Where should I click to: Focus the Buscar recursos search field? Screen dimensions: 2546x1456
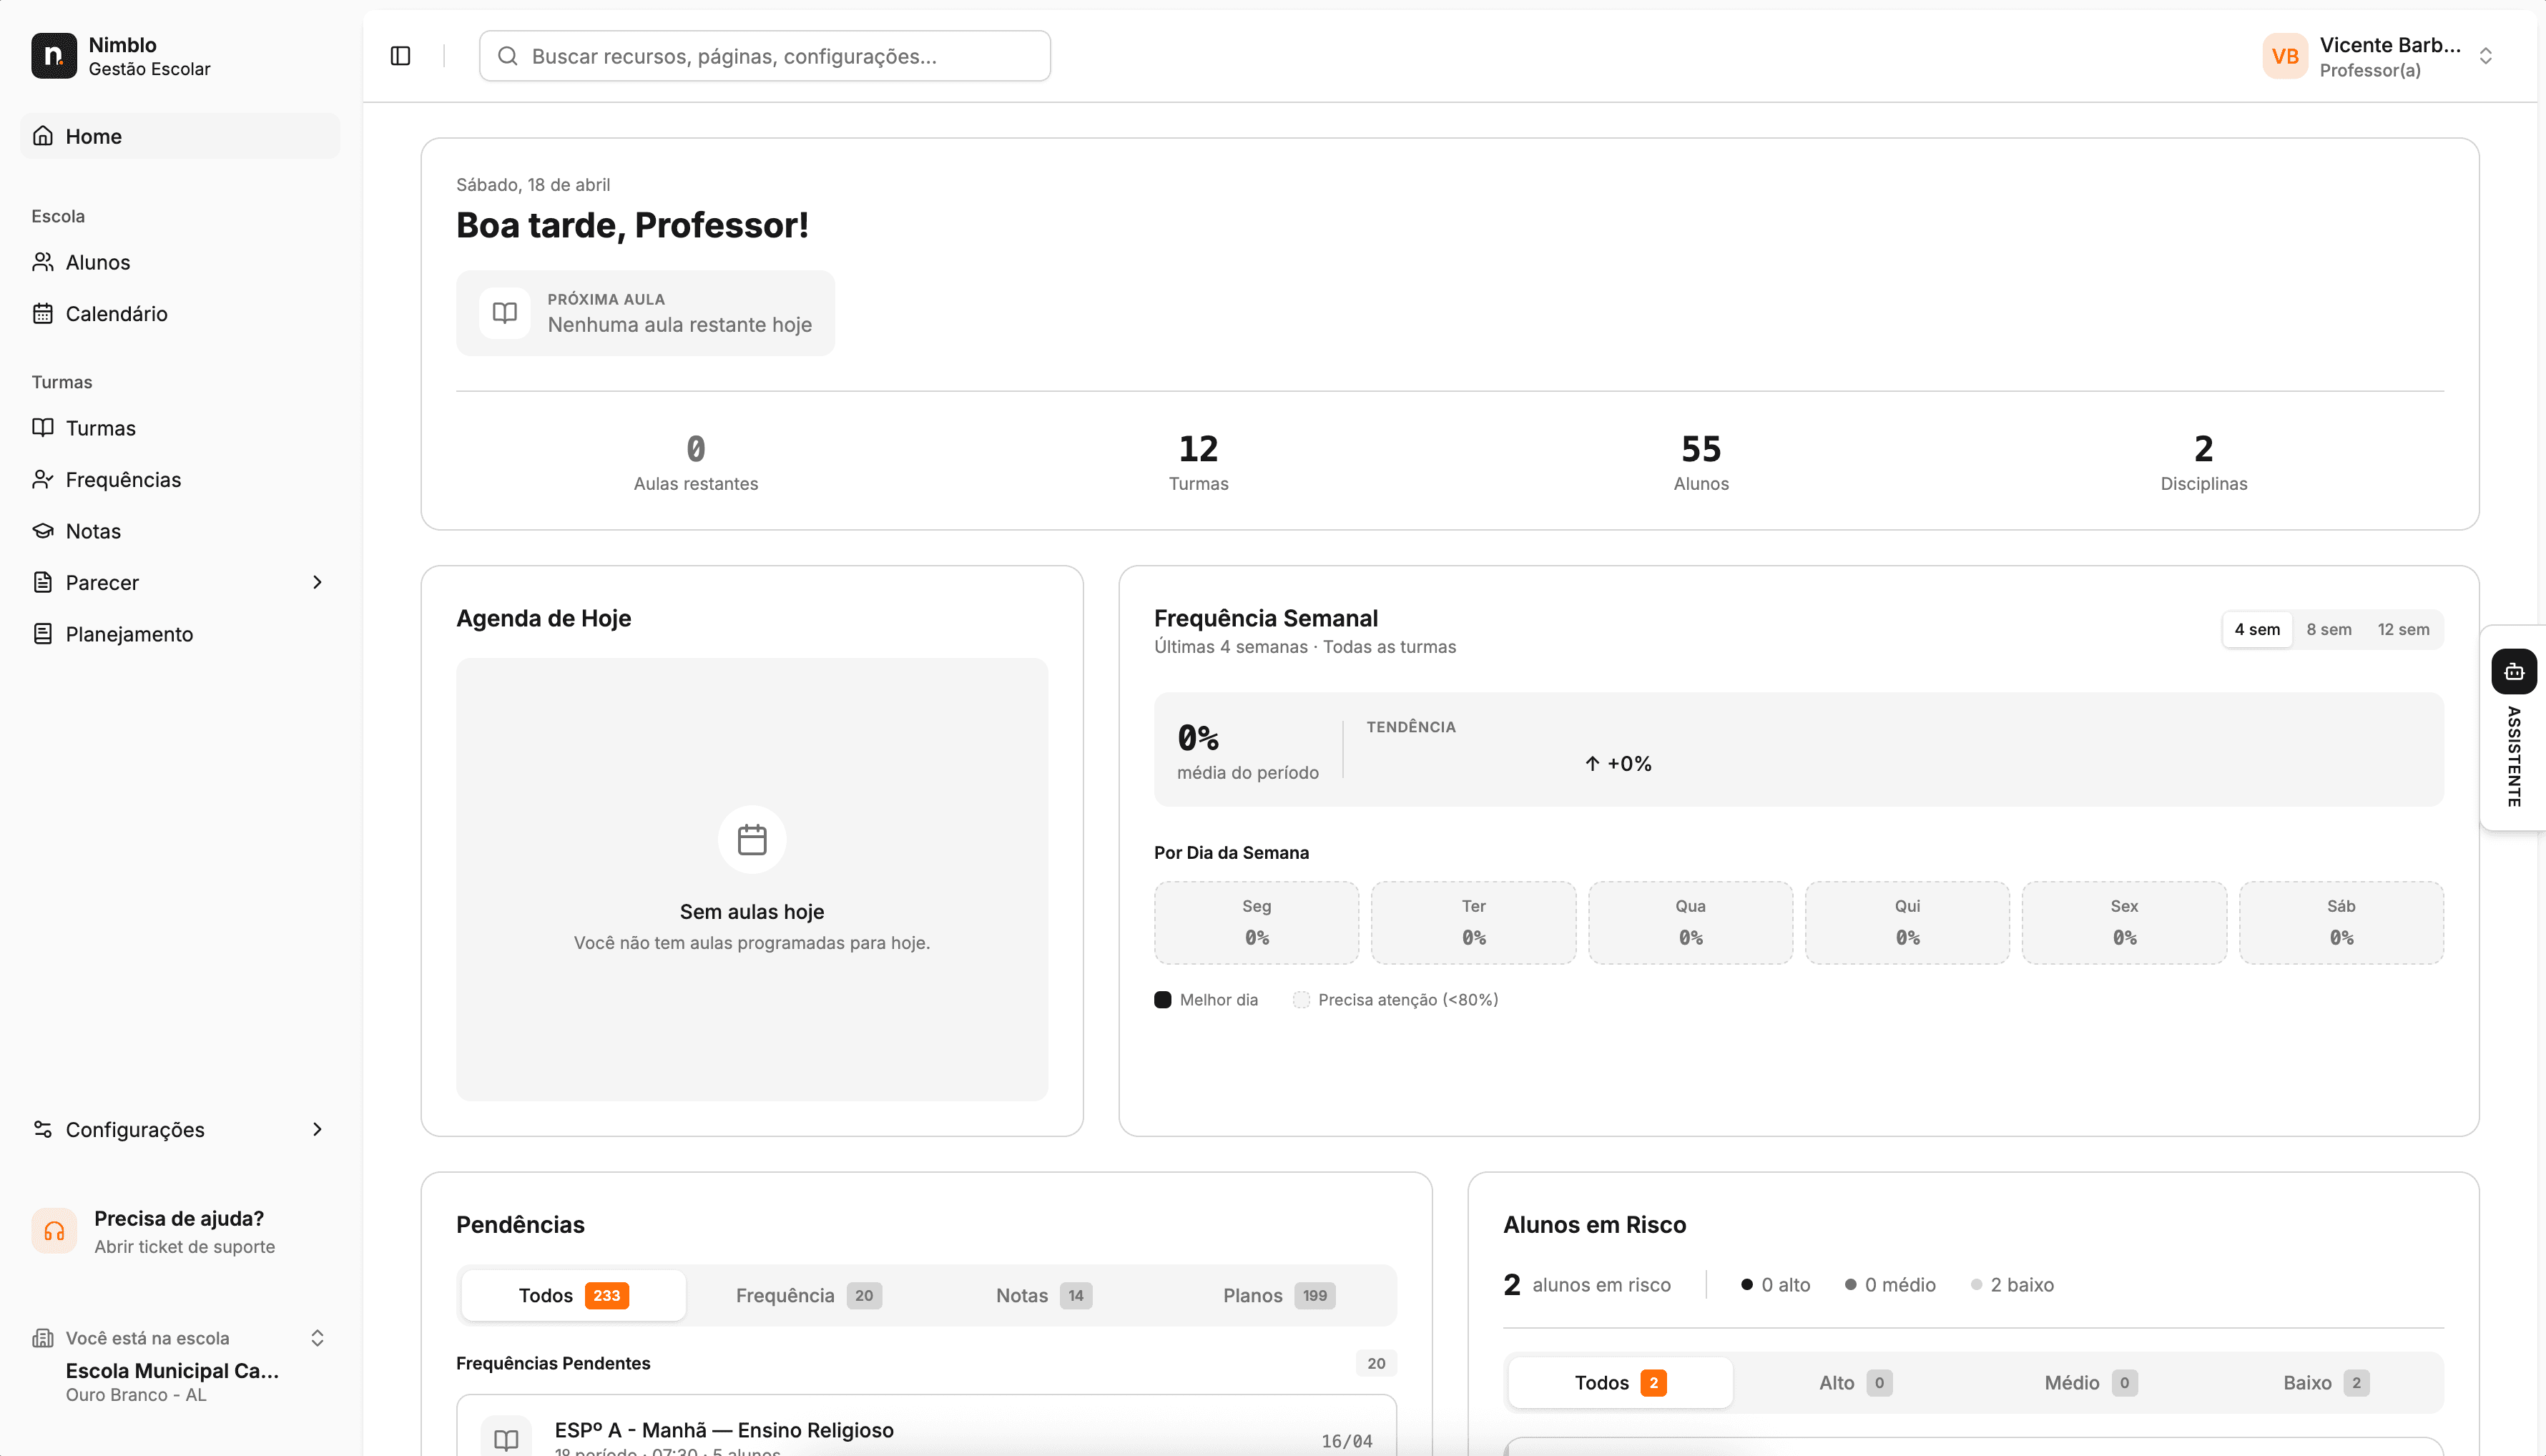765,56
